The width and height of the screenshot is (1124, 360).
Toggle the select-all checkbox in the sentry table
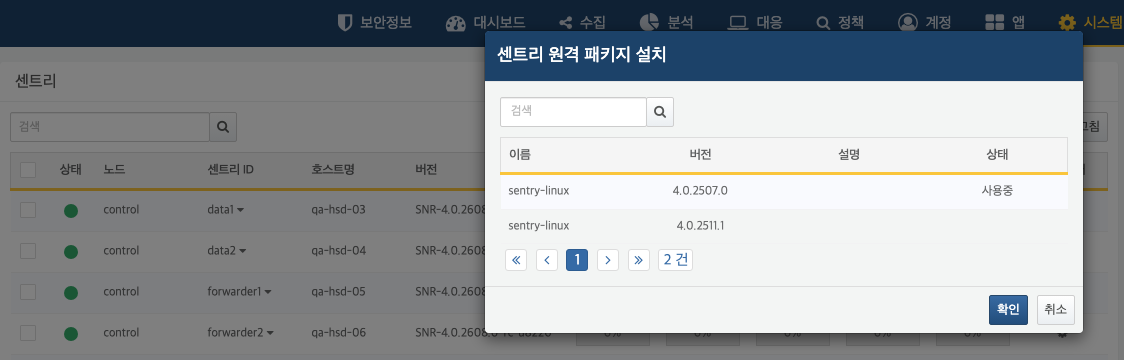pos(28,170)
